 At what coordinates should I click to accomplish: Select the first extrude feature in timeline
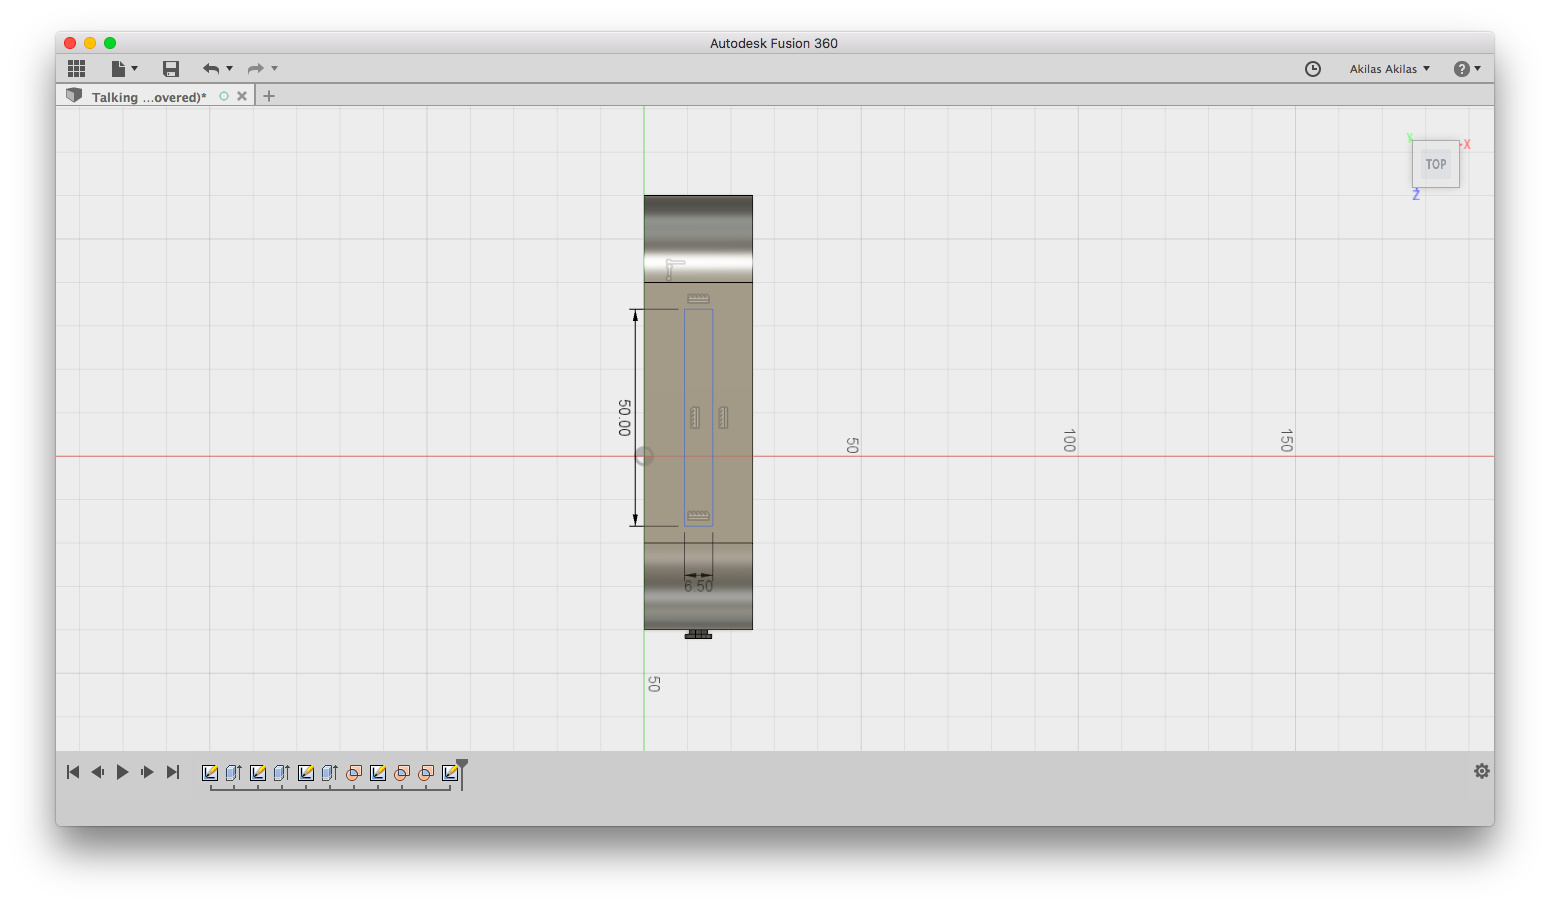click(234, 773)
